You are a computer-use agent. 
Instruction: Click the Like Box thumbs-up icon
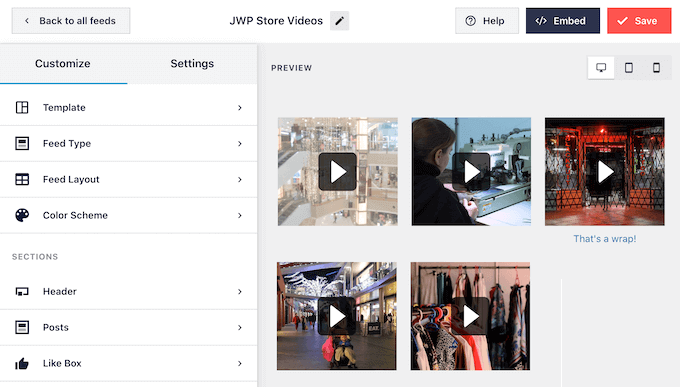tap(22, 364)
